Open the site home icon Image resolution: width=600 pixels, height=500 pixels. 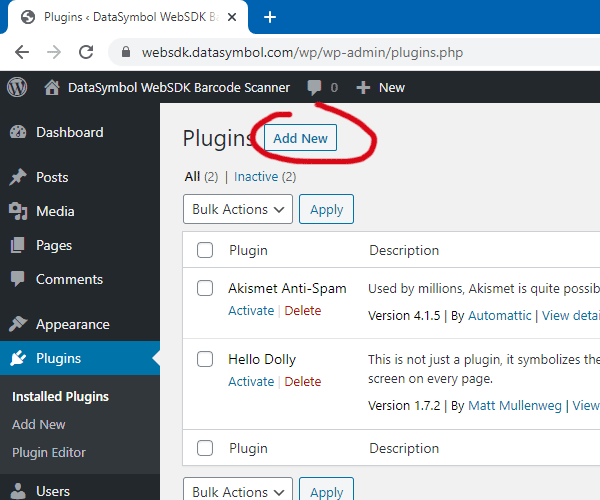(52, 88)
